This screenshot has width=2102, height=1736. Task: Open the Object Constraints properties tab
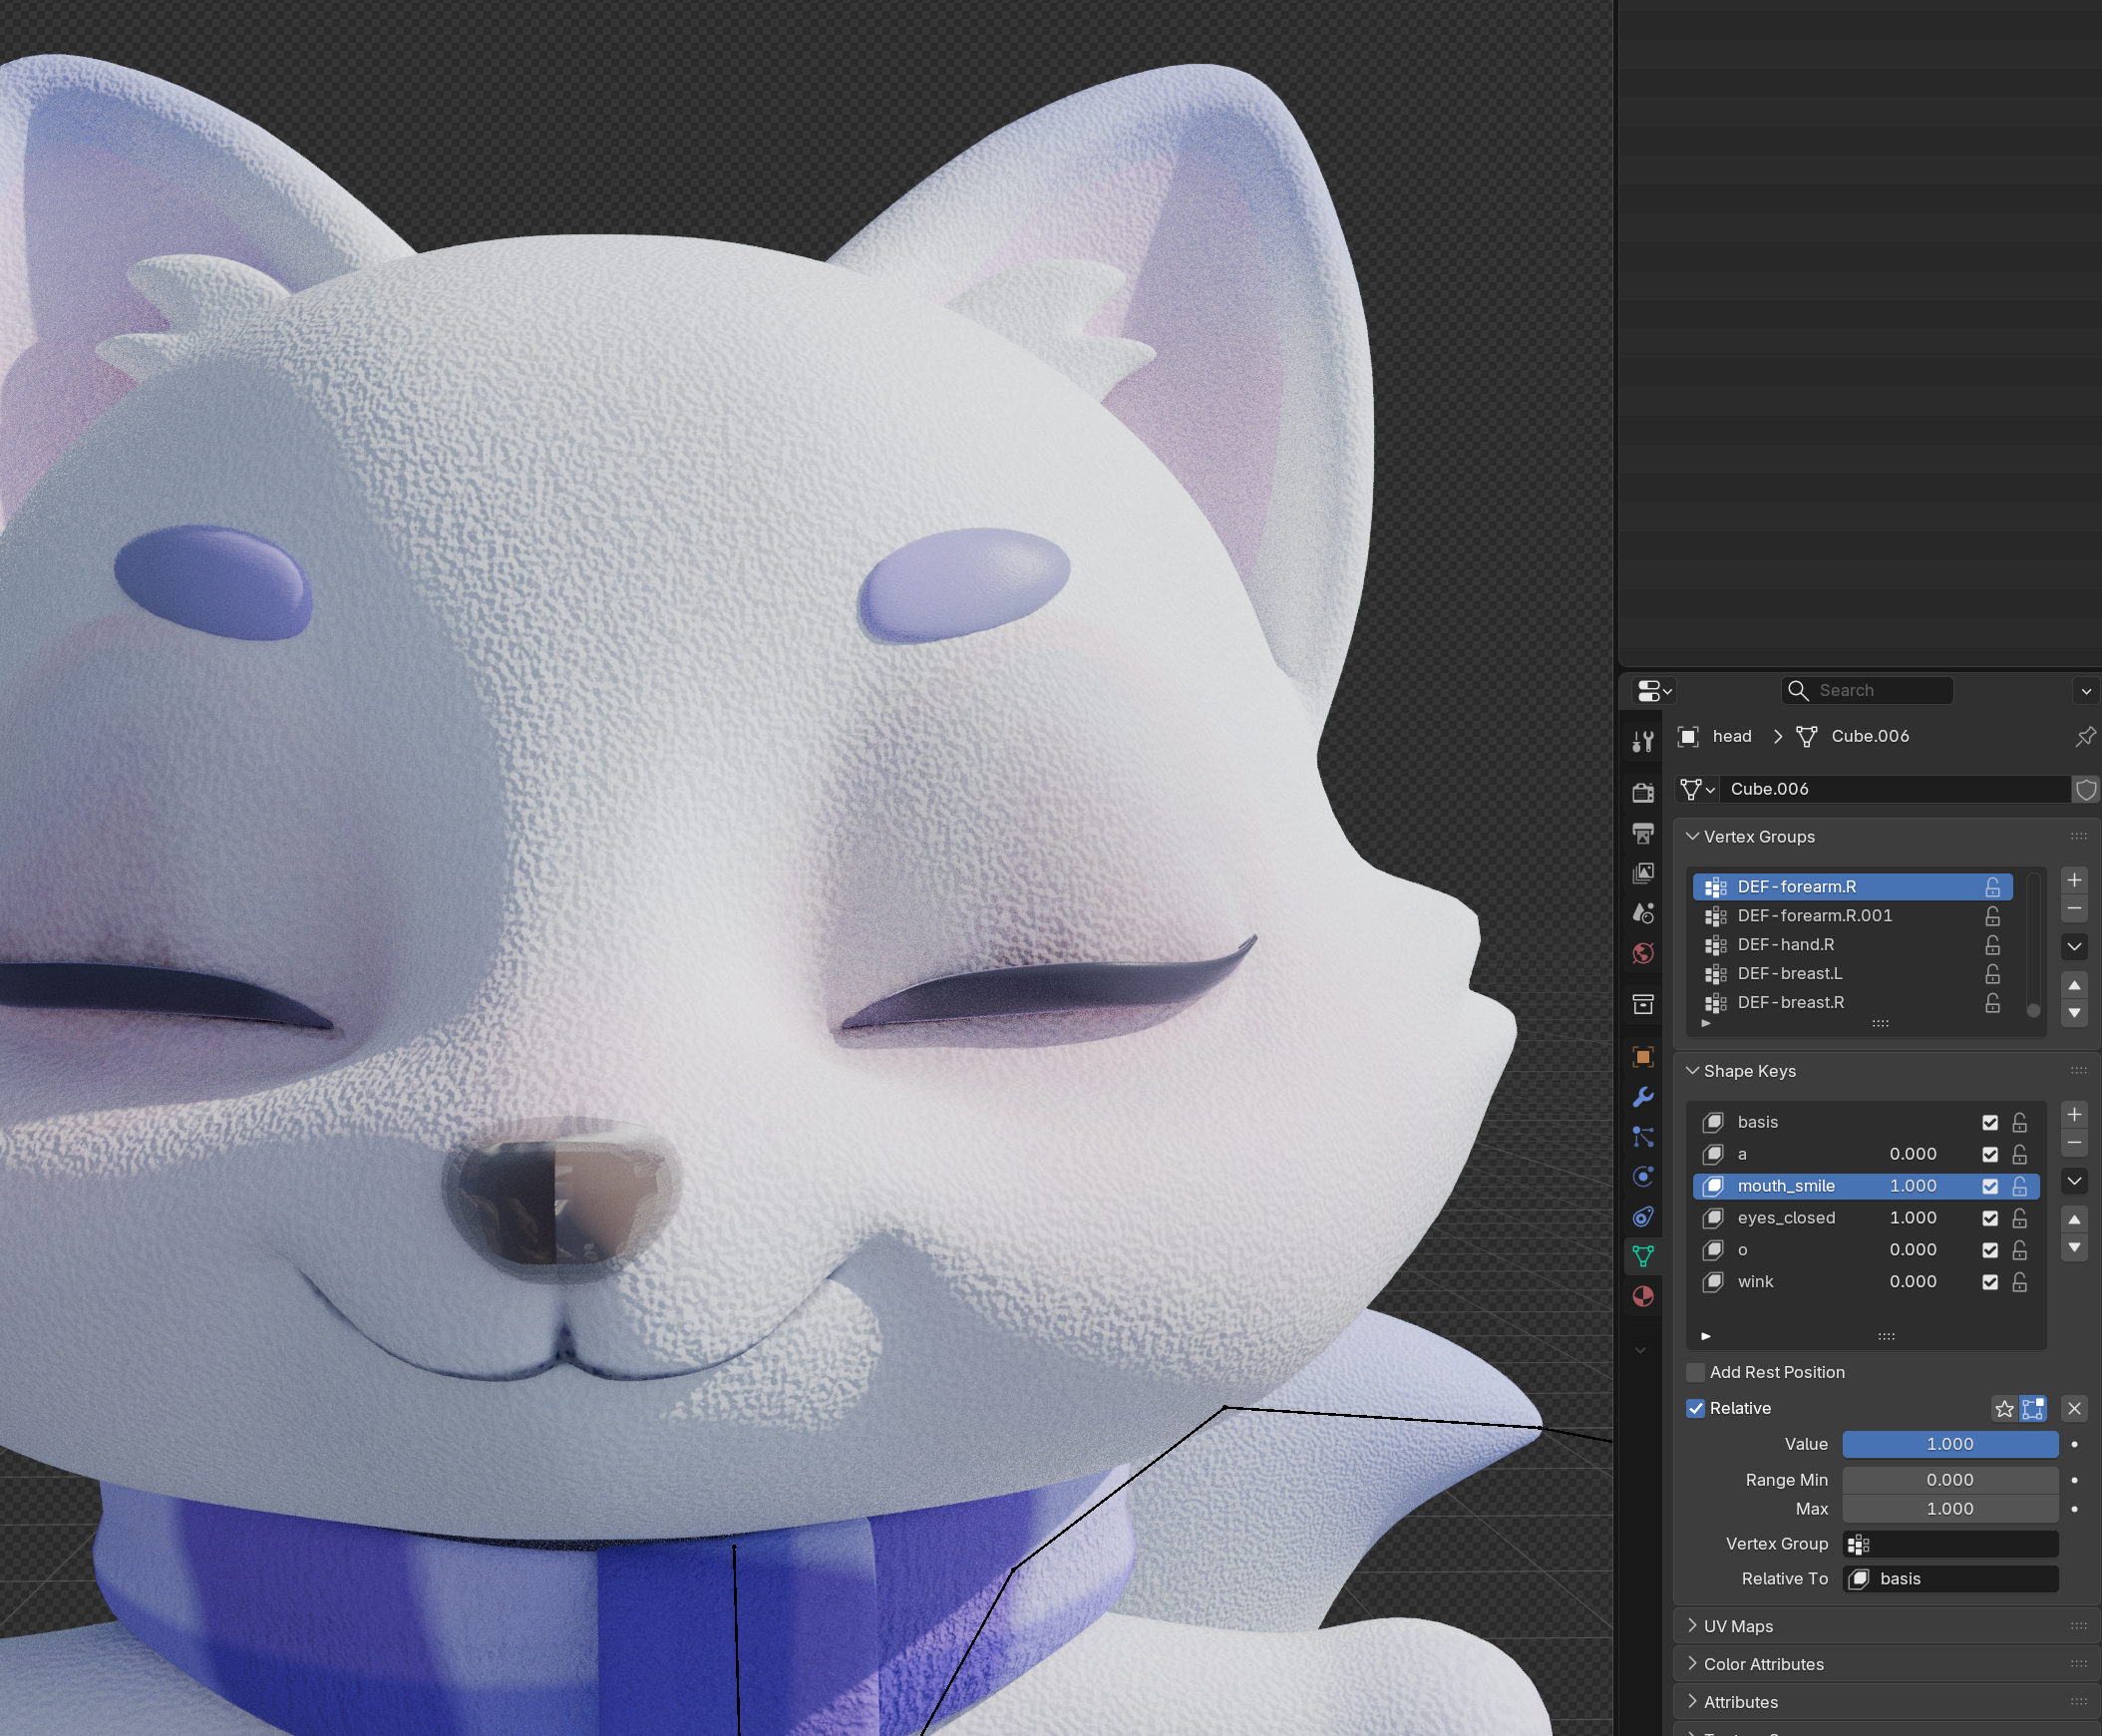(x=1642, y=1217)
